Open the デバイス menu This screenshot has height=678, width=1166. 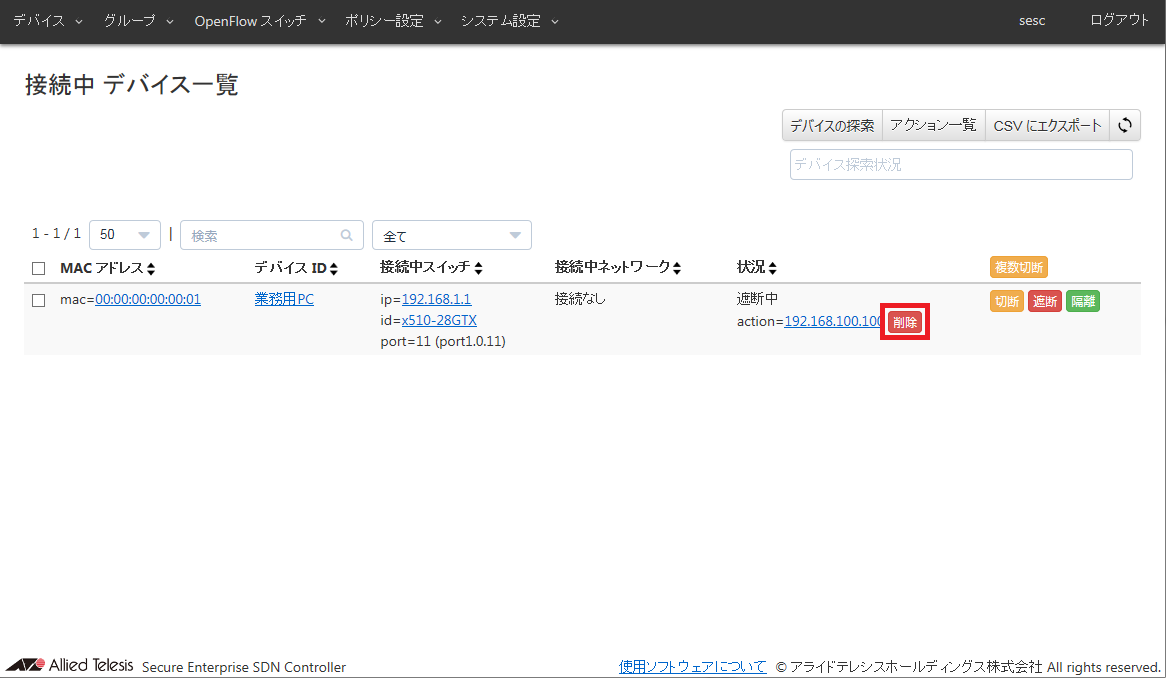click(48, 21)
